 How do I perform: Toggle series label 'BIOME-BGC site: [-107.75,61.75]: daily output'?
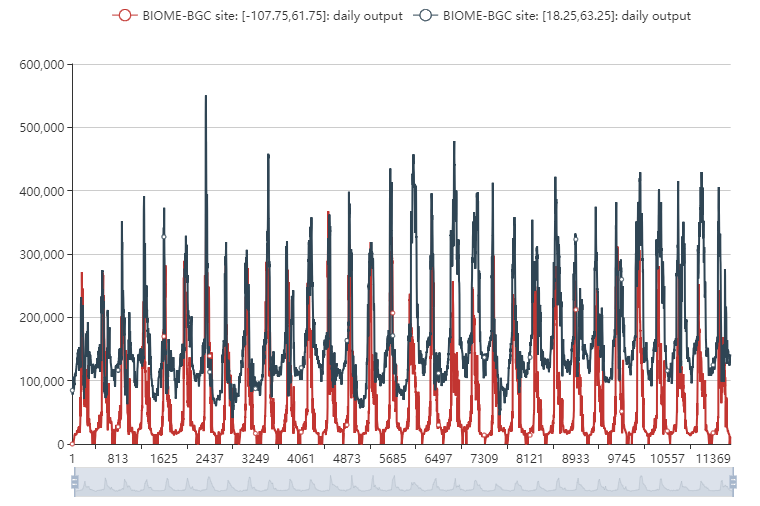click(x=272, y=16)
